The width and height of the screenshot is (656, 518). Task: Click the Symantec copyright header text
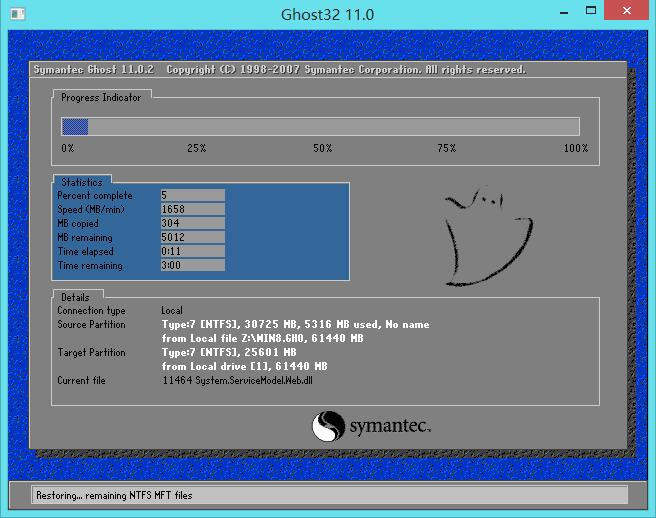[279, 70]
